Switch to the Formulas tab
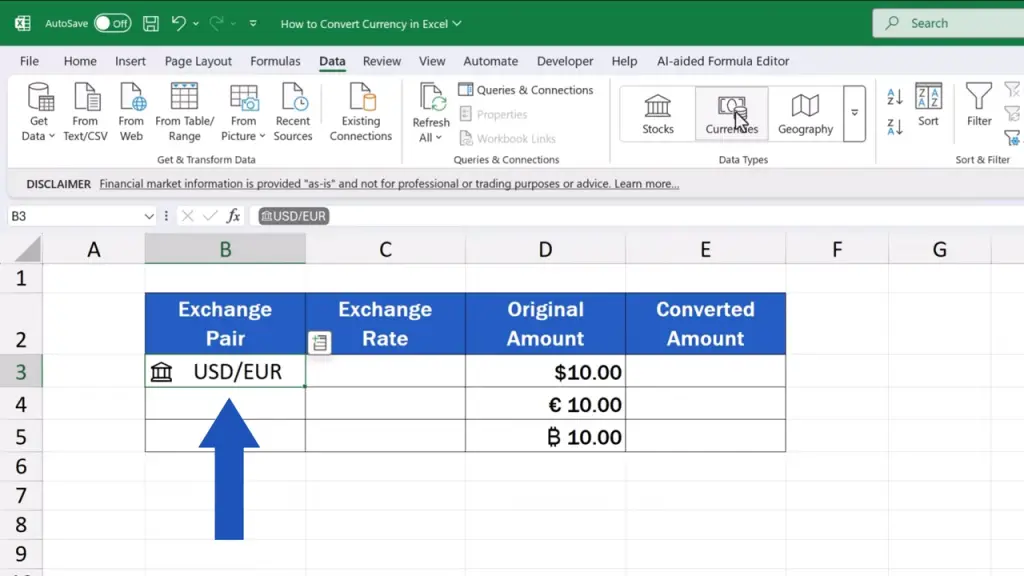 (275, 61)
